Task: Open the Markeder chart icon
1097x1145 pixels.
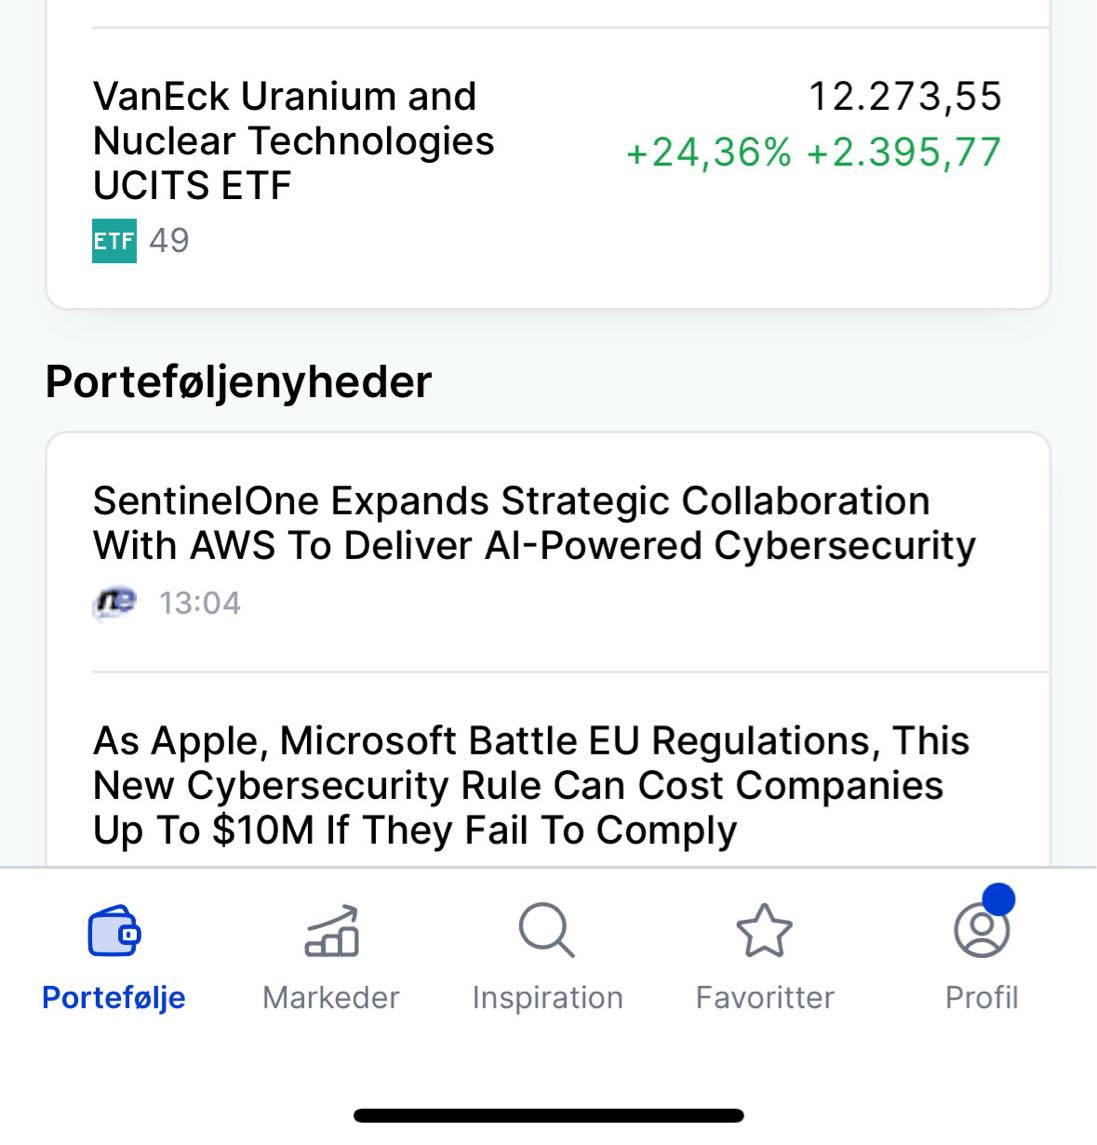Action: [332, 930]
